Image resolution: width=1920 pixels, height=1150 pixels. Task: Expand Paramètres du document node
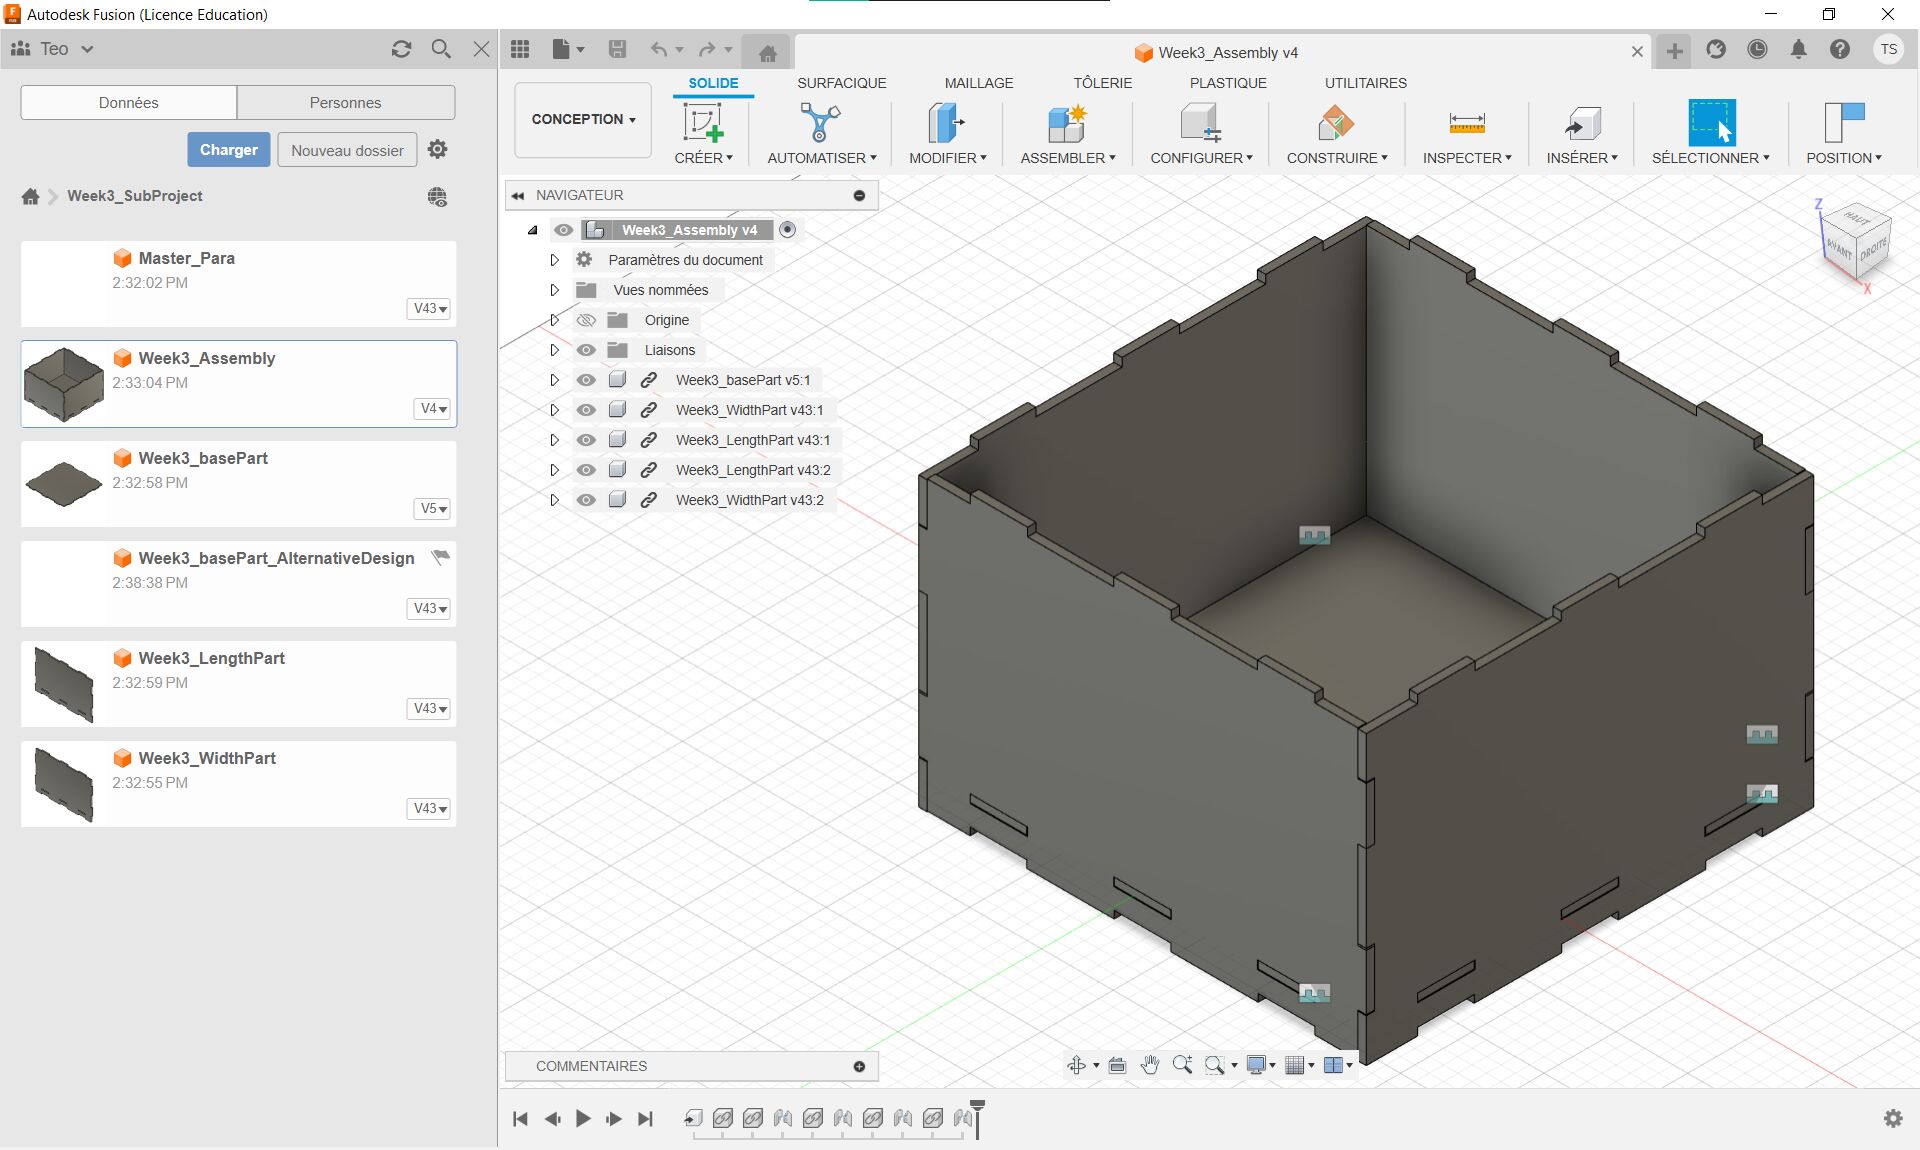554,260
